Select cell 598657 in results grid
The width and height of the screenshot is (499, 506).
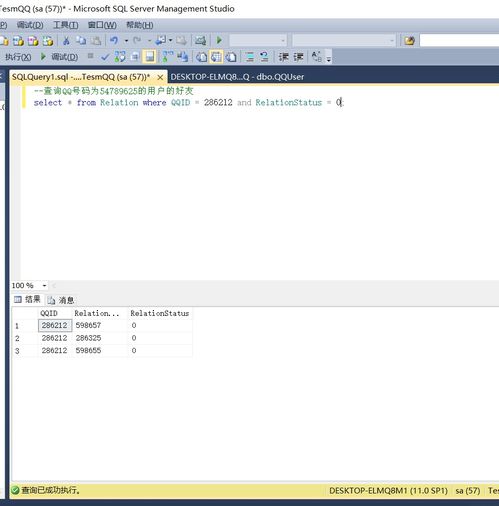point(100,325)
